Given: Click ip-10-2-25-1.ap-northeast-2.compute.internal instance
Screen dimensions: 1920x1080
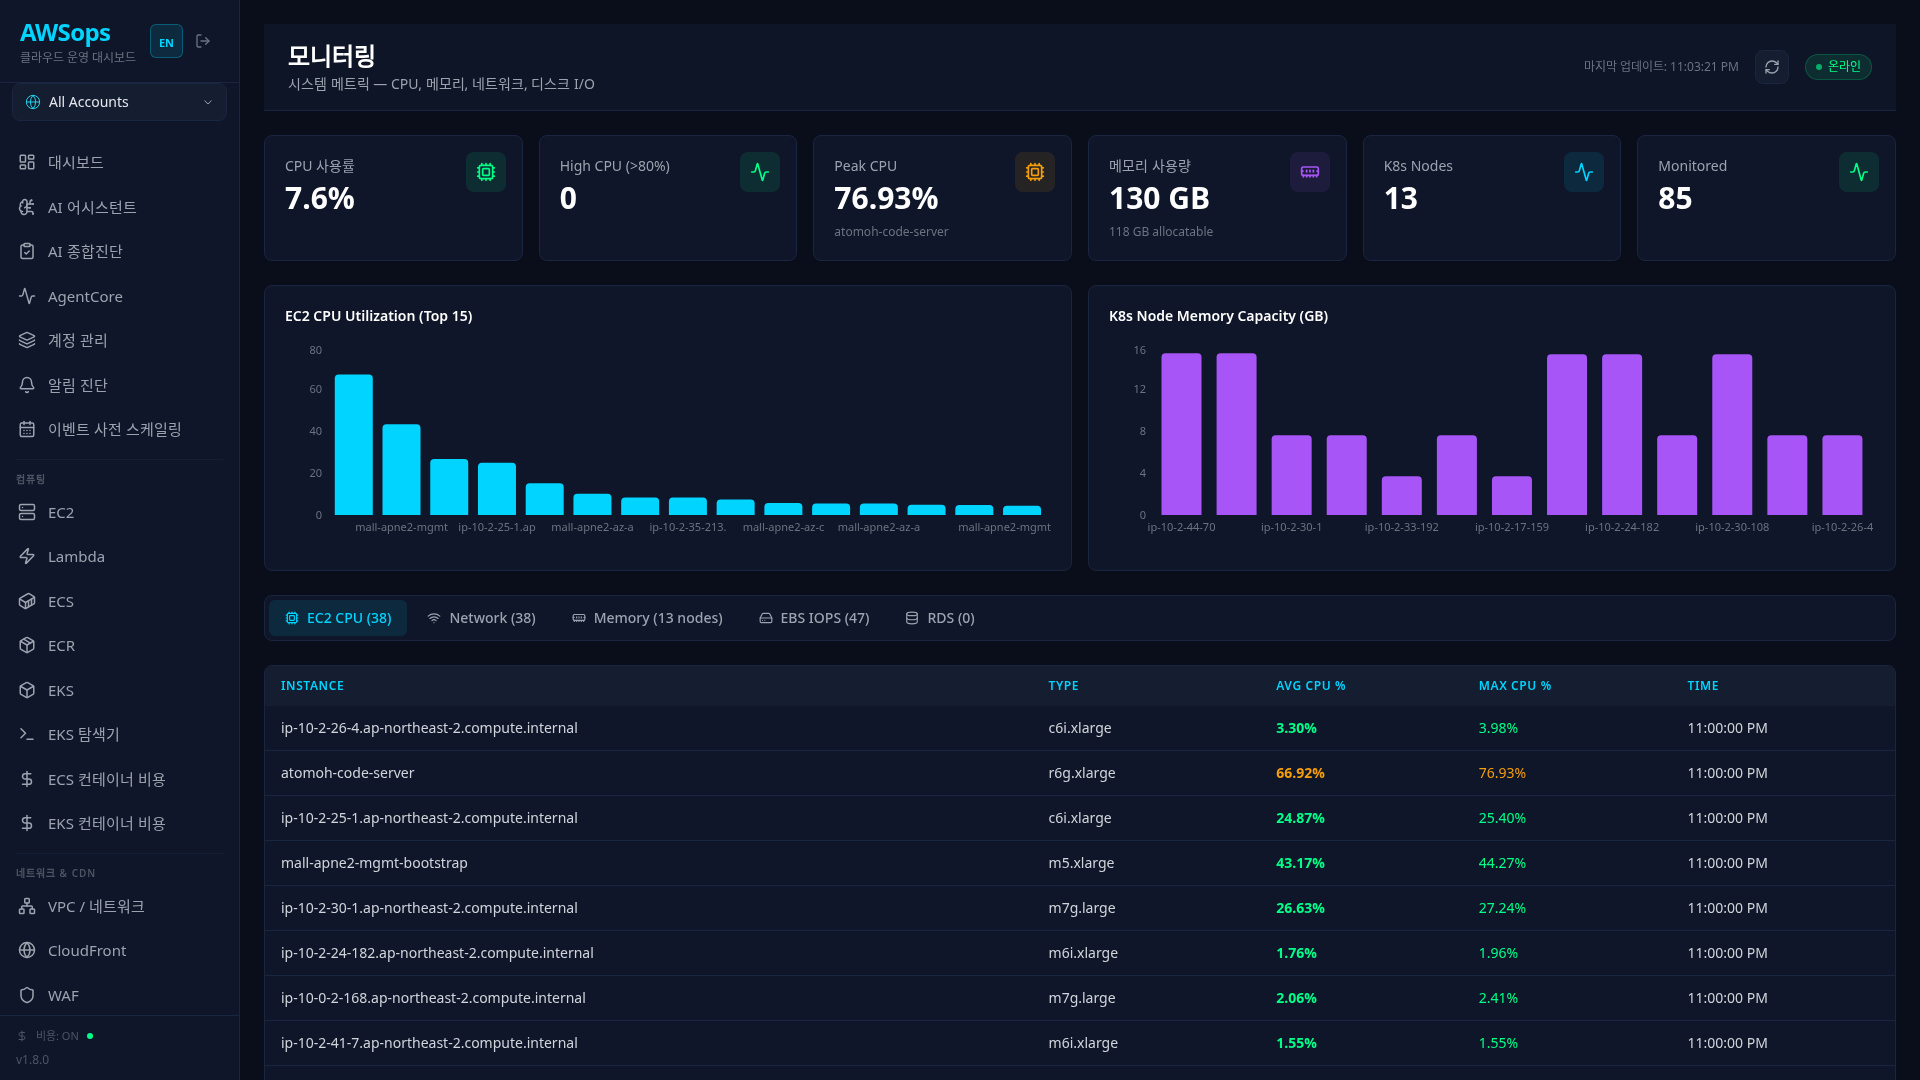Looking at the screenshot, I should point(429,818).
